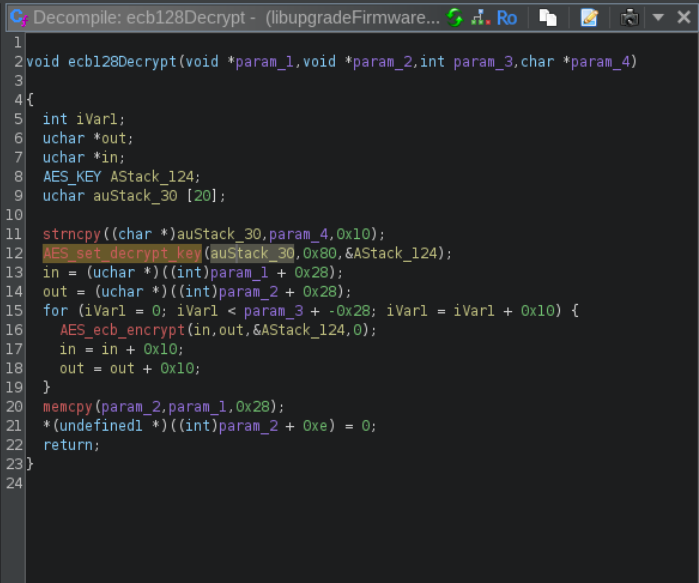Click the 0x80 constant on line 12
The height and width of the screenshot is (583, 699).
(320, 253)
